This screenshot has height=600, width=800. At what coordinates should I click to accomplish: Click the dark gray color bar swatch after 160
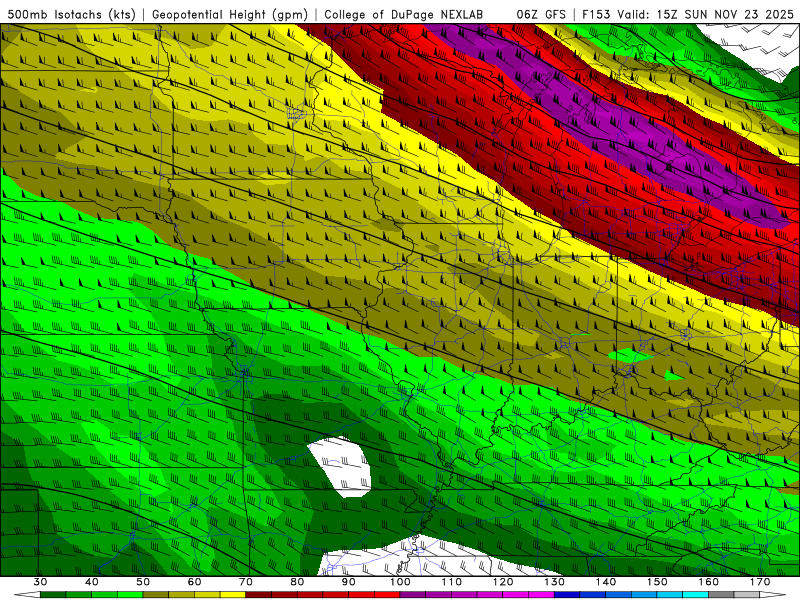(x=721, y=595)
